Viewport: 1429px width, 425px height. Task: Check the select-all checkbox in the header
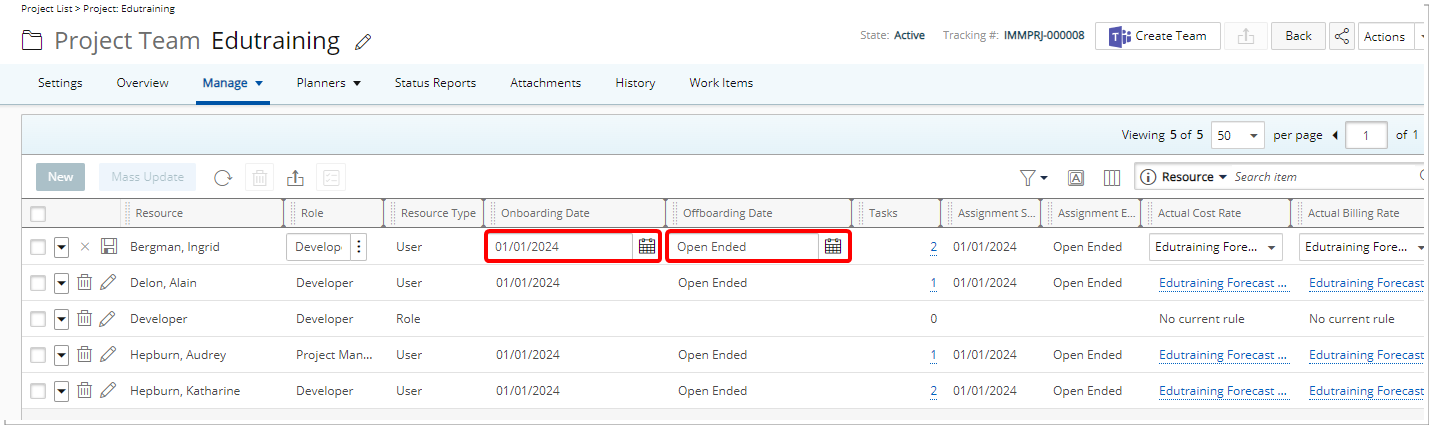pyautogui.click(x=38, y=213)
